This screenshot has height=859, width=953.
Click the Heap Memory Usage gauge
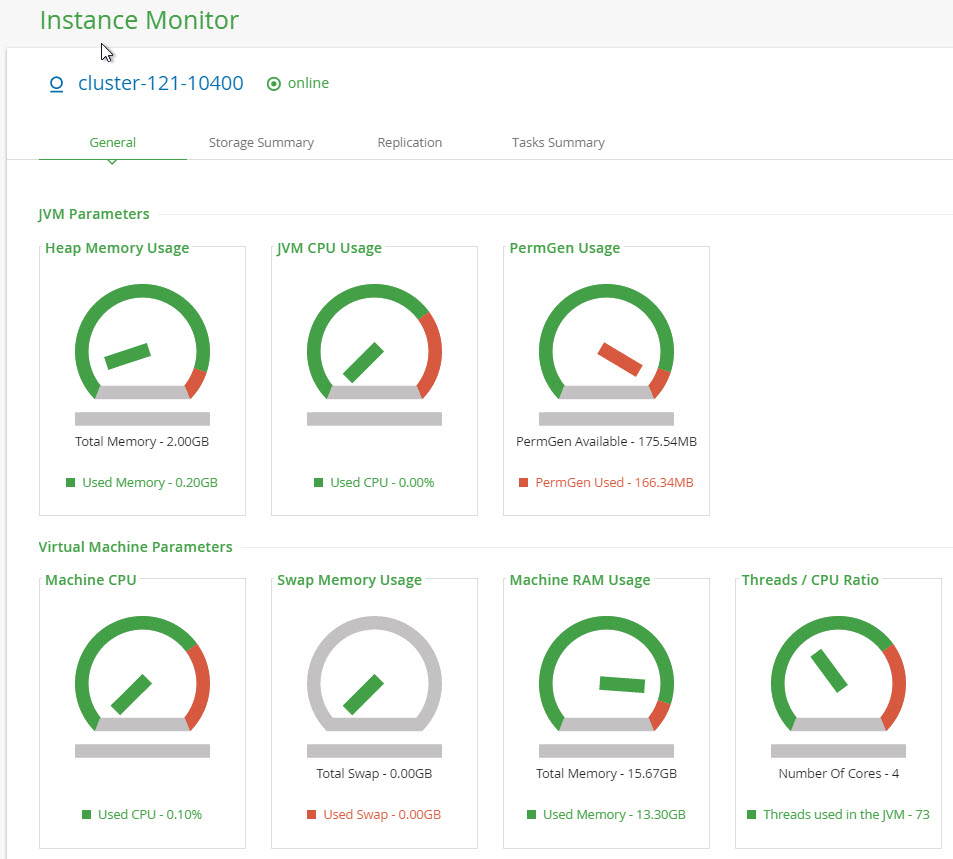click(x=142, y=345)
